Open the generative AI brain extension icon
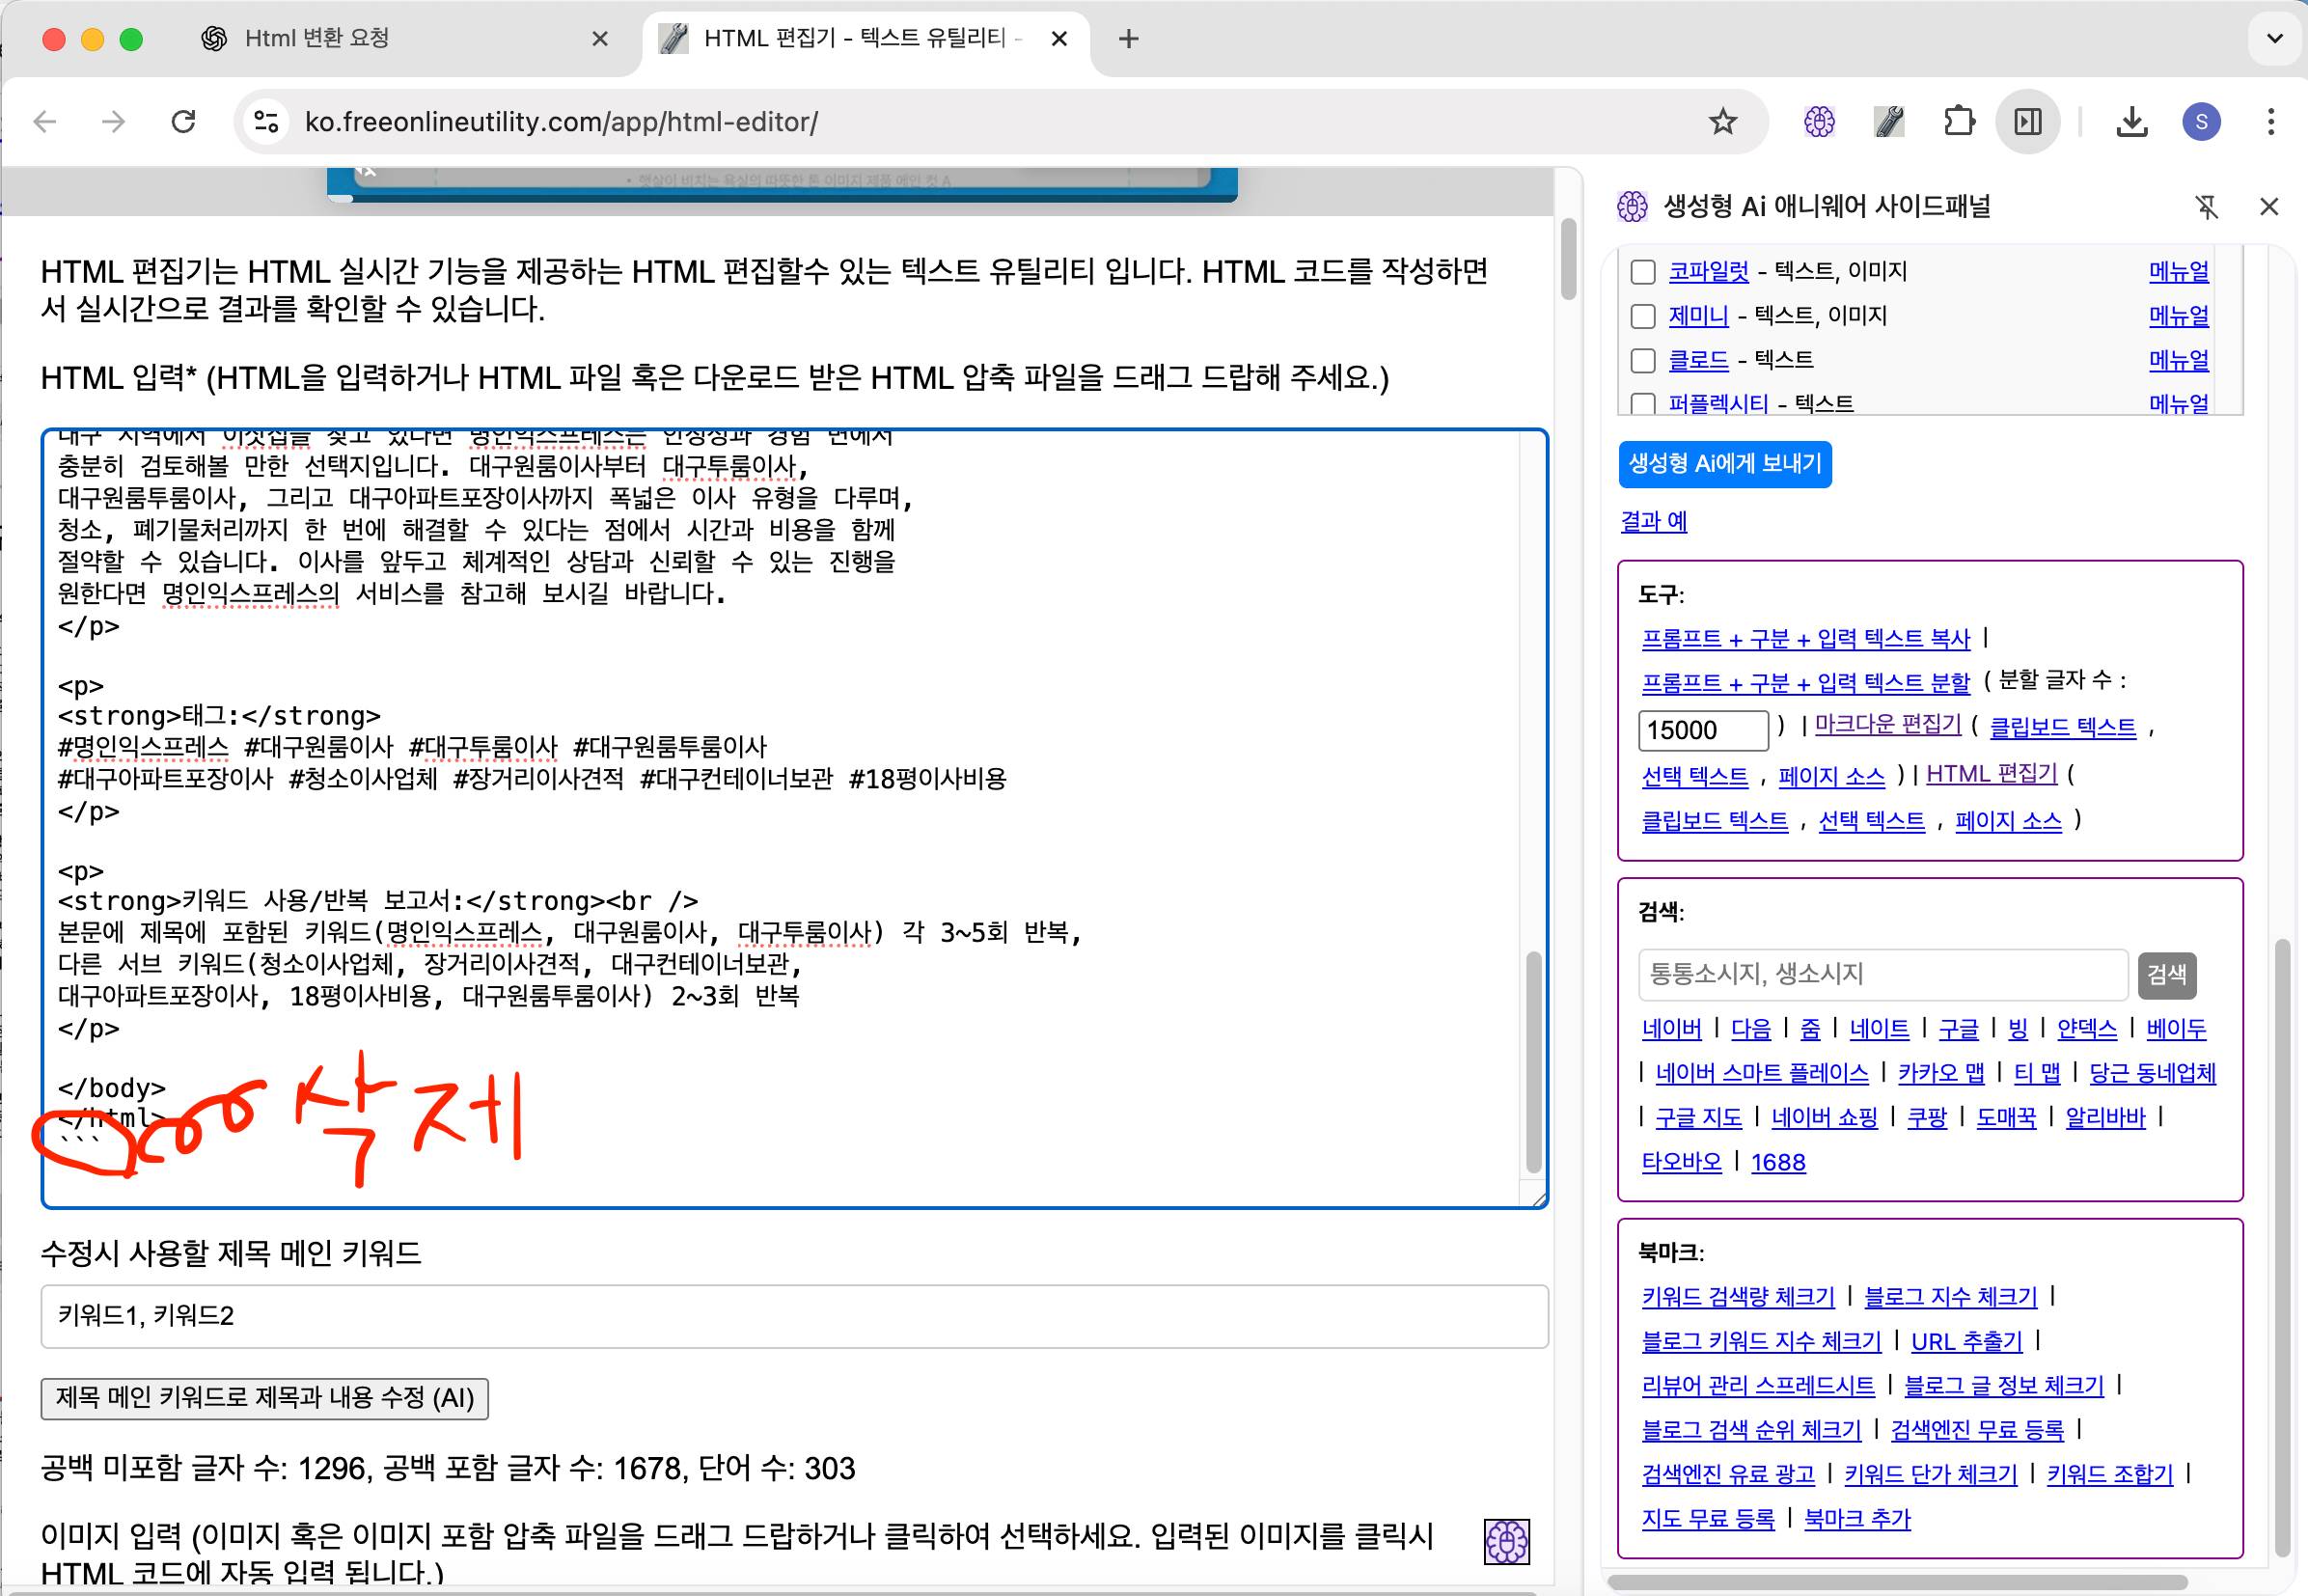 coord(1819,122)
